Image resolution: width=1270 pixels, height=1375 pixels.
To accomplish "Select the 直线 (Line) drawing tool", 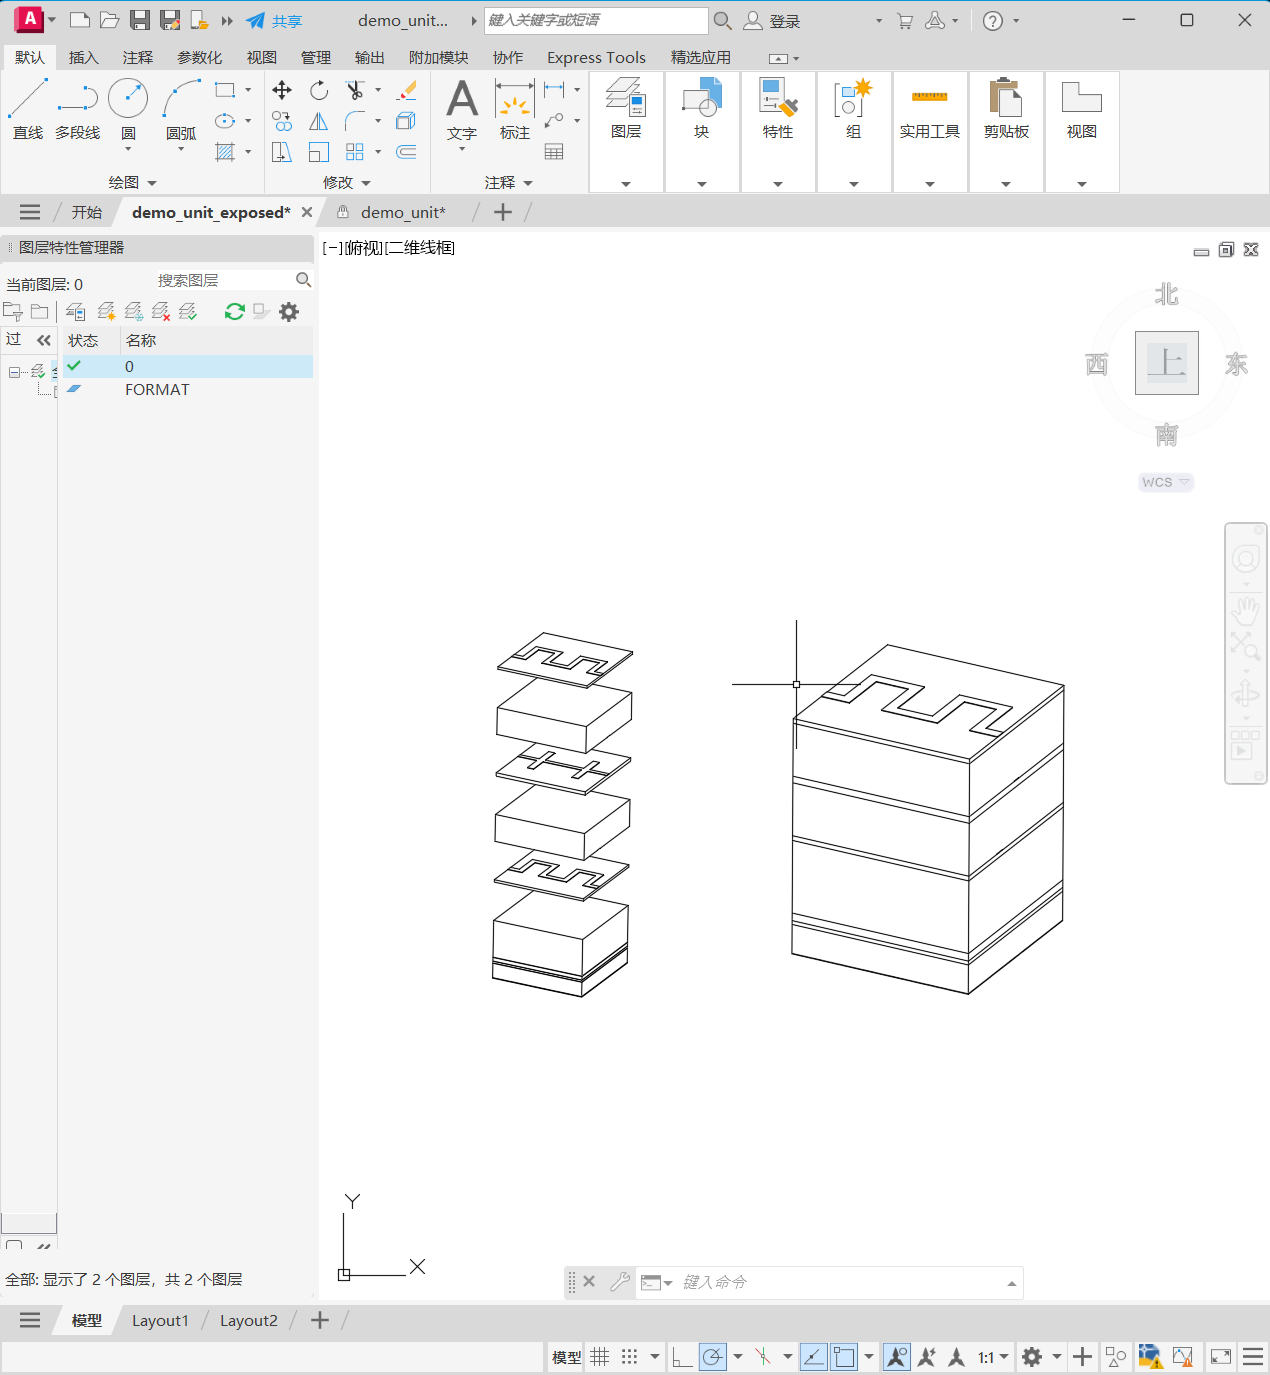I will click(x=28, y=109).
